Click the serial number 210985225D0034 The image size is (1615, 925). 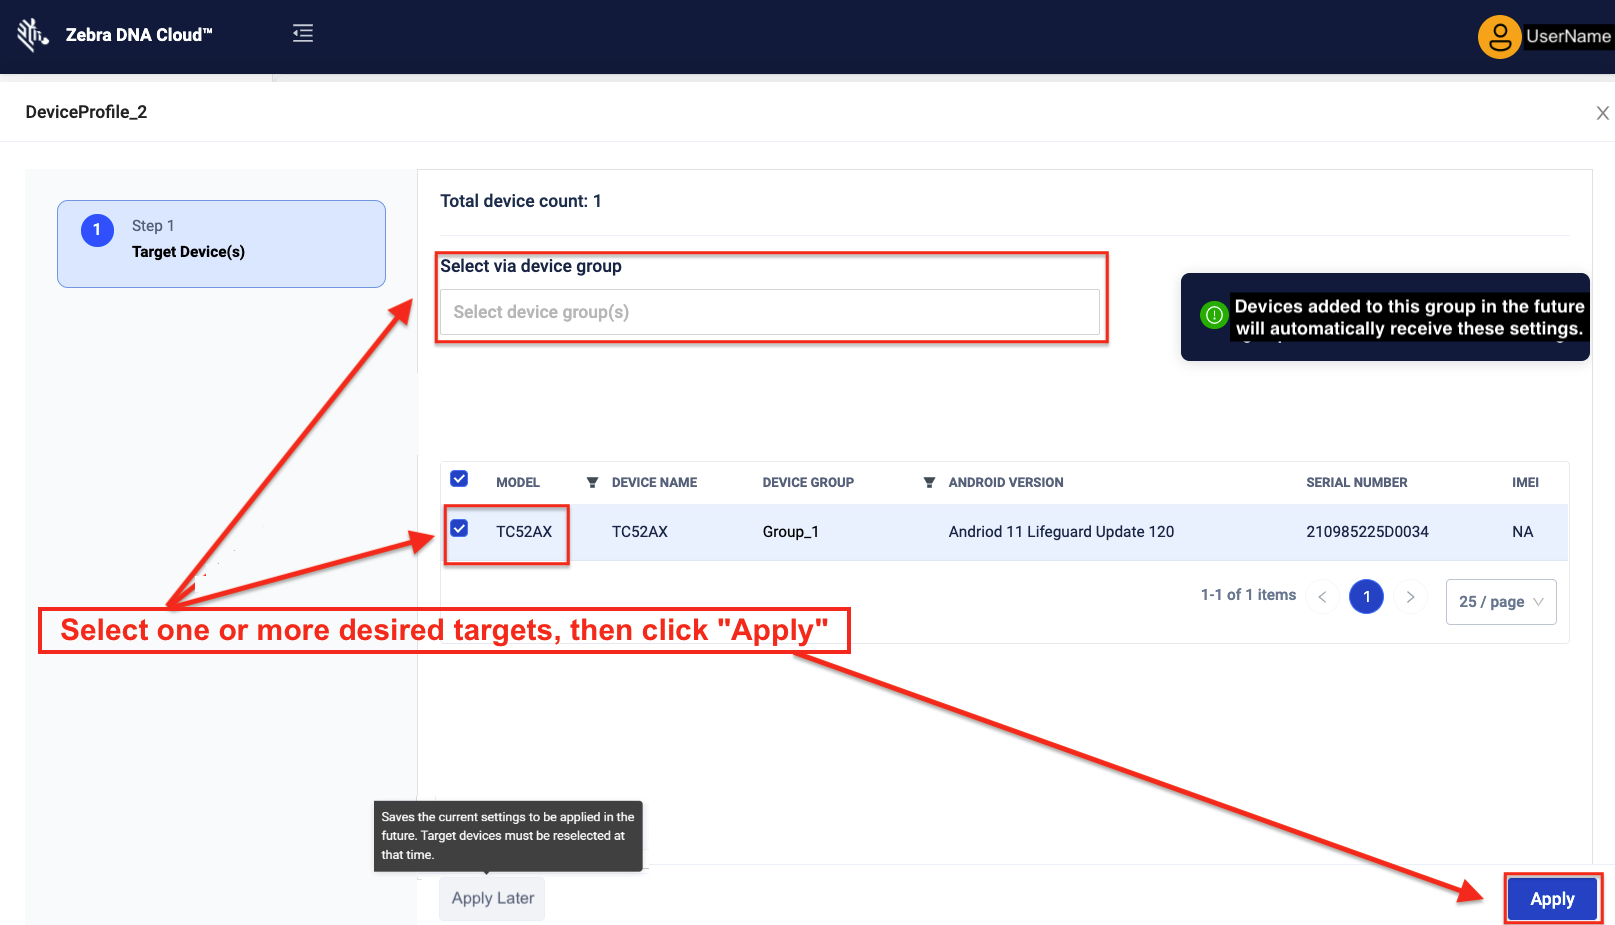click(x=1367, y=532)
